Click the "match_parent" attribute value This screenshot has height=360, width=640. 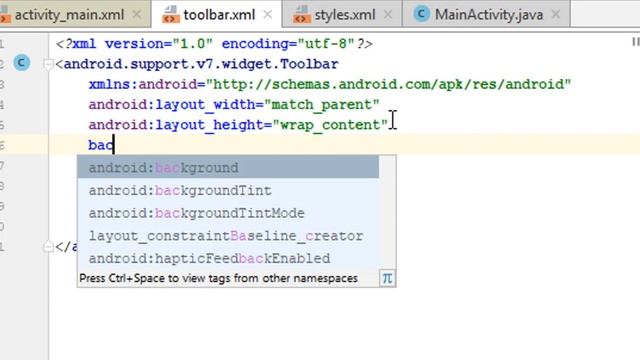(x=322, y=104)
